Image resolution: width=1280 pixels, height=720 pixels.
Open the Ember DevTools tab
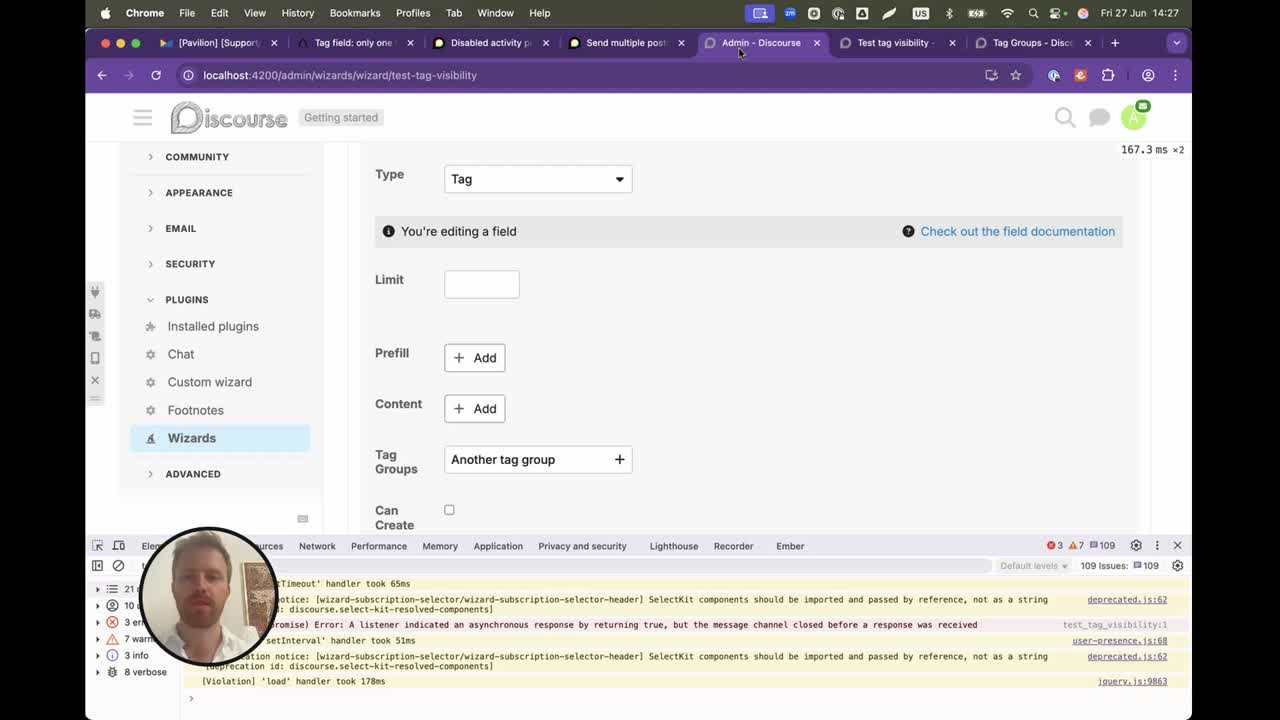(x=790, y=546)
